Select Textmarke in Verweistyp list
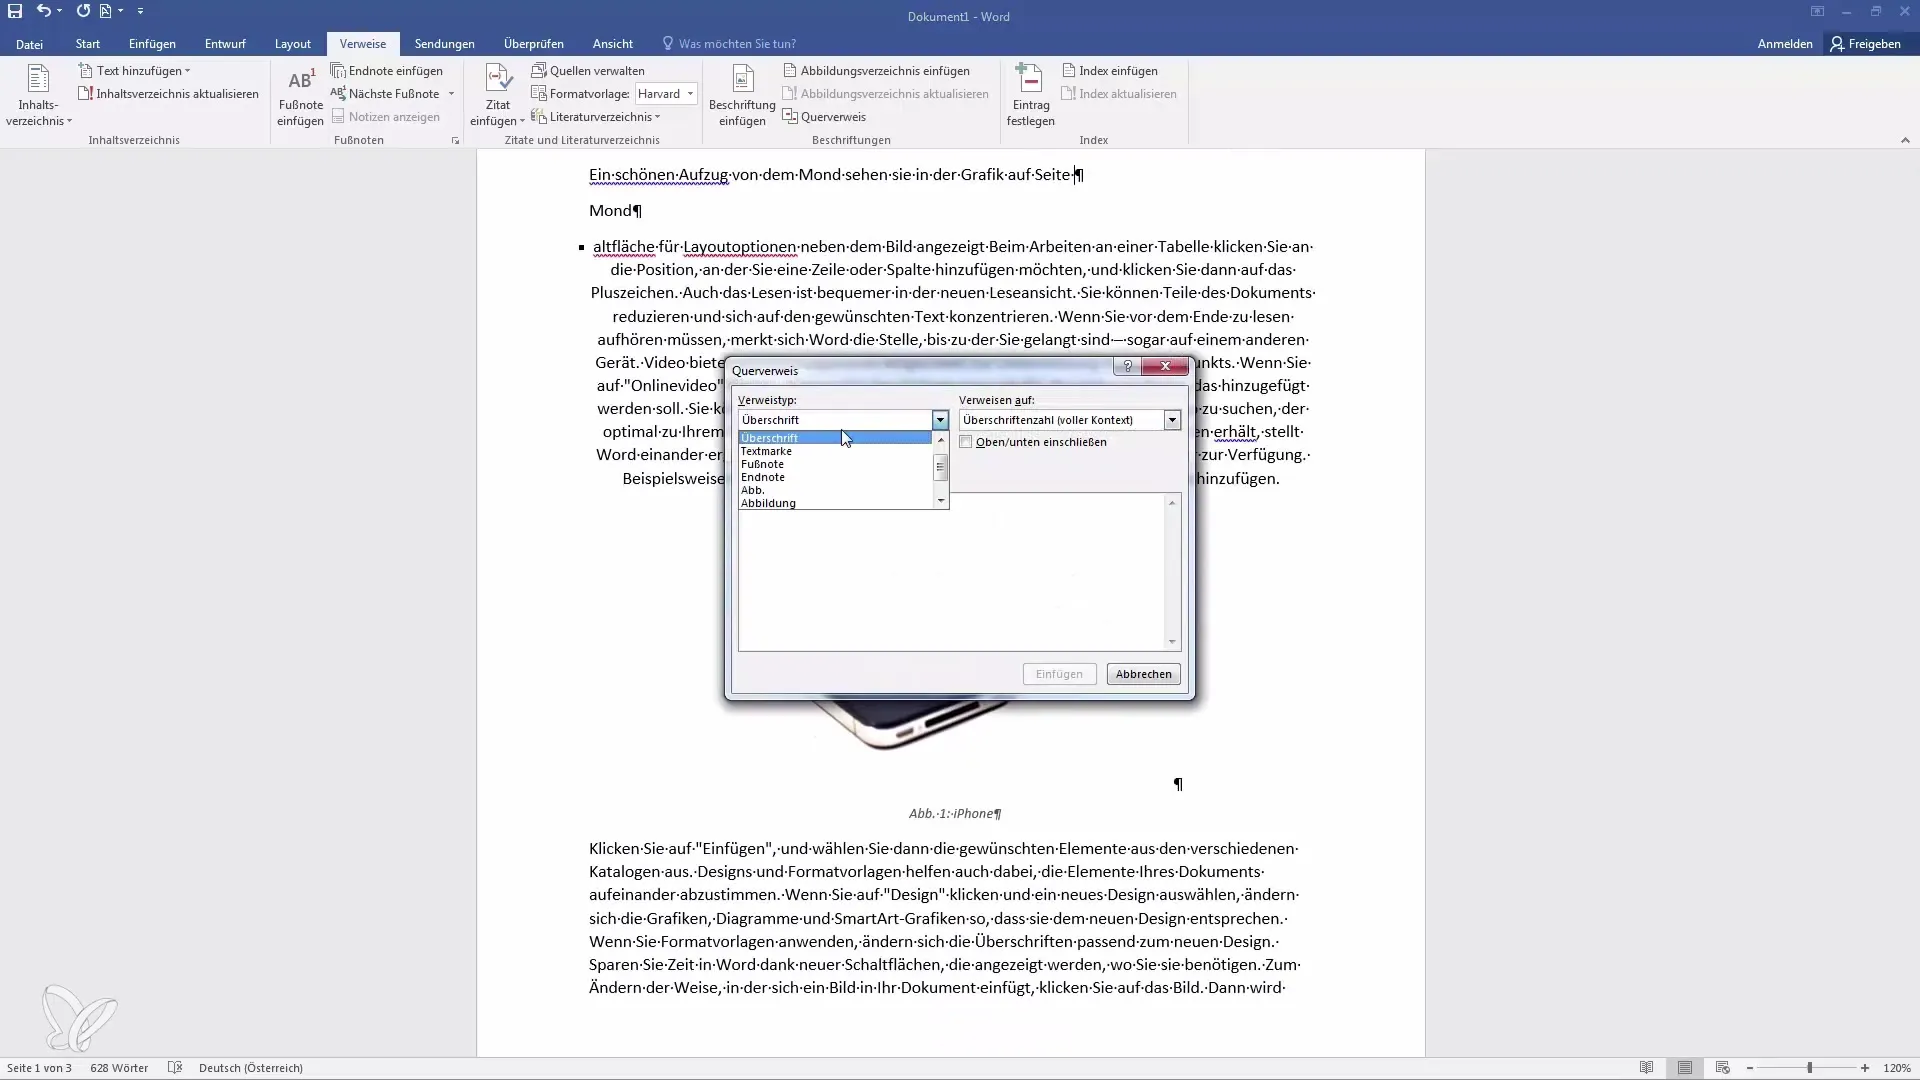 click(x=835, y=451)
